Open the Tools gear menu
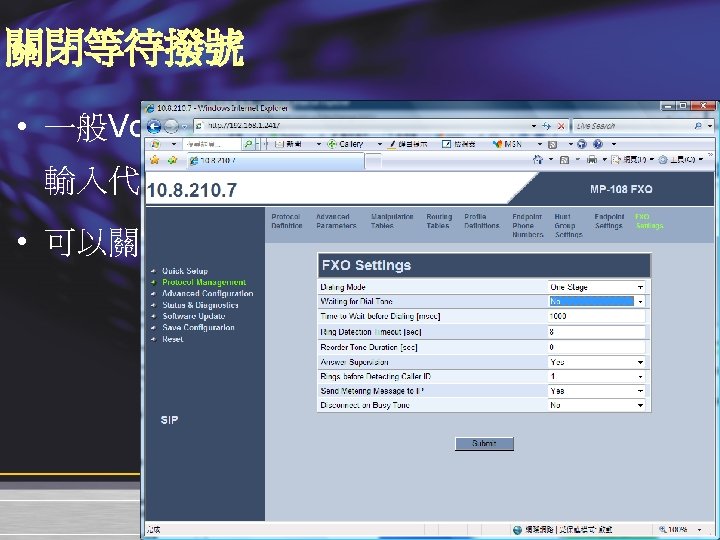Image resolution: width=720 pixels, height=540 pixels. click(663, 160)
